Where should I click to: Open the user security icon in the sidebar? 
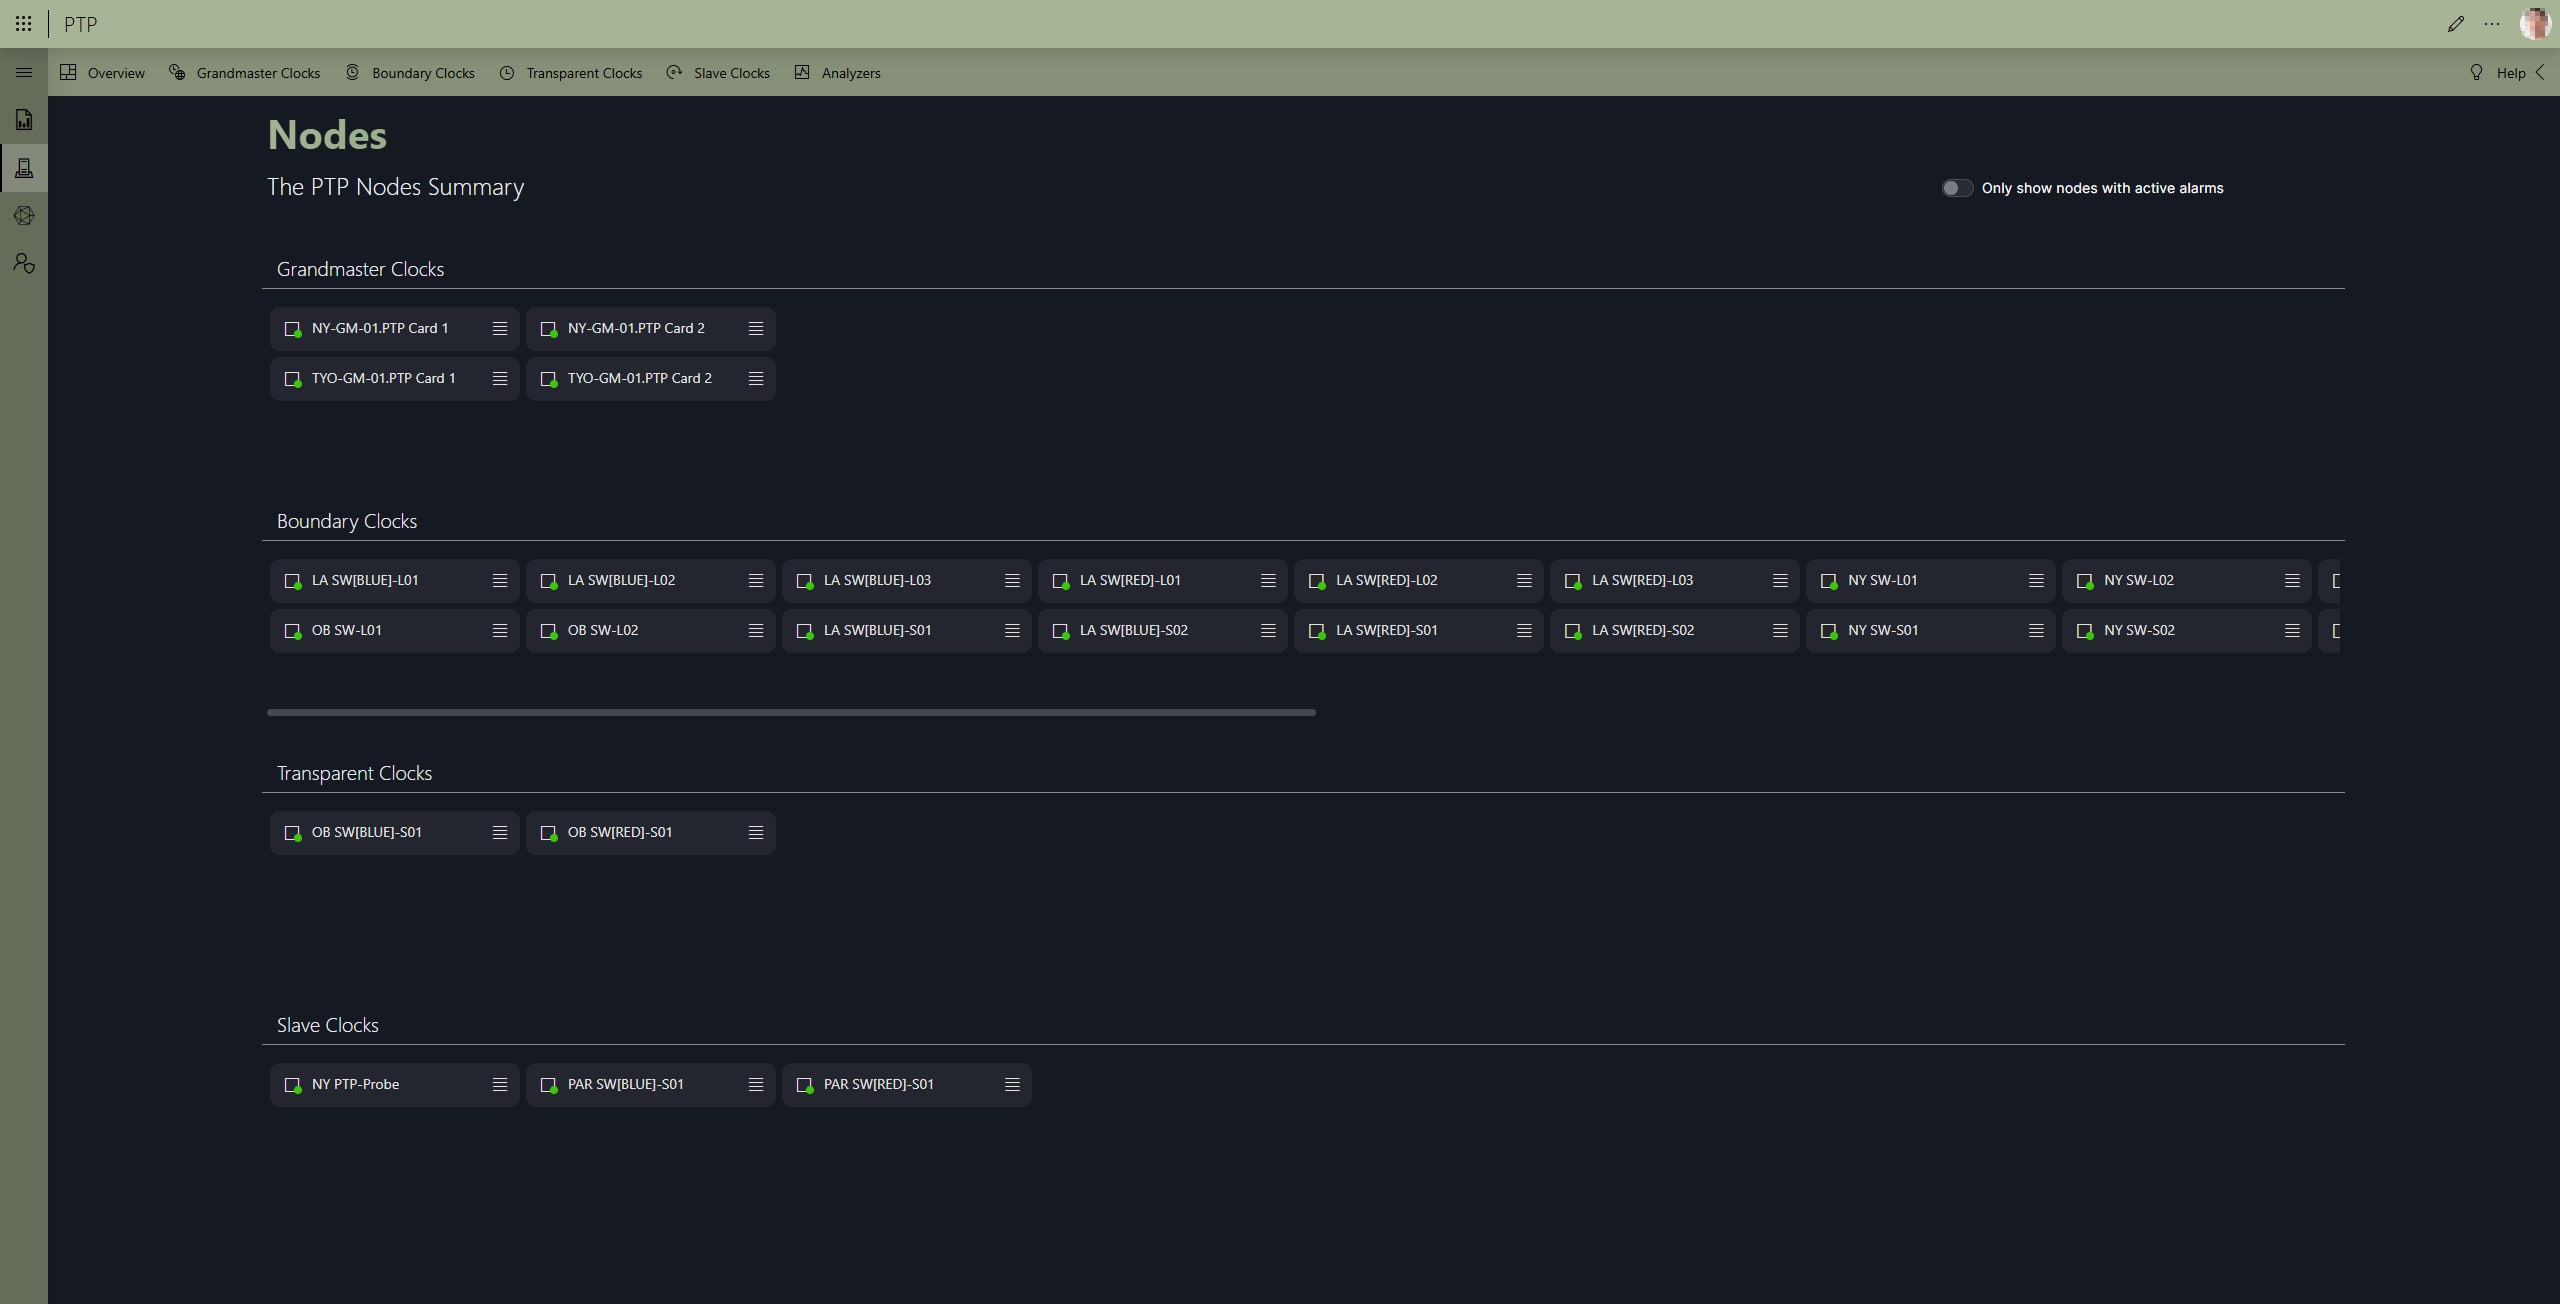click(24, 263)
